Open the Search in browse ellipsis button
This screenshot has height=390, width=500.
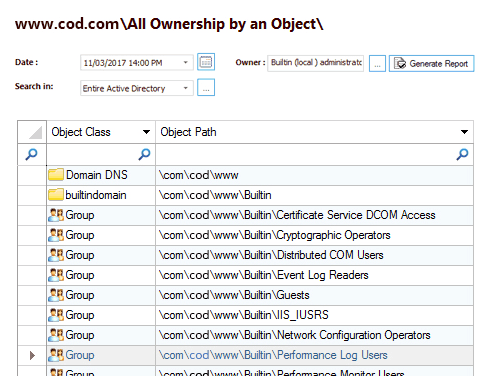click(206, 88)
